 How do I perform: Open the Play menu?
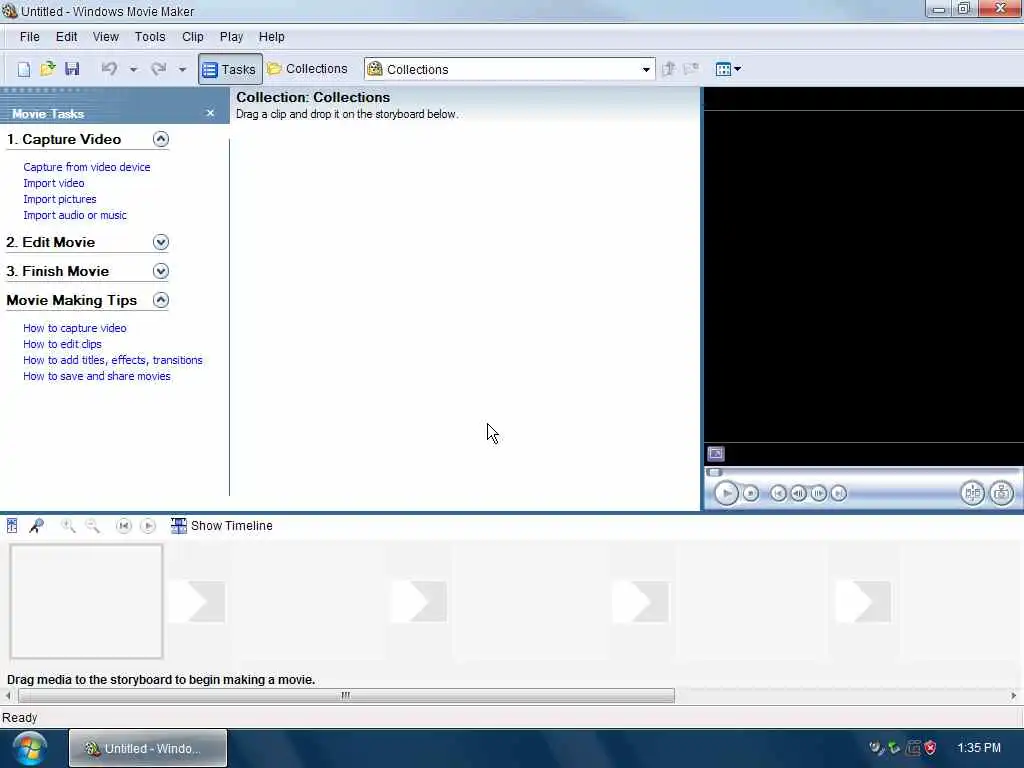(x=231, y=37)
